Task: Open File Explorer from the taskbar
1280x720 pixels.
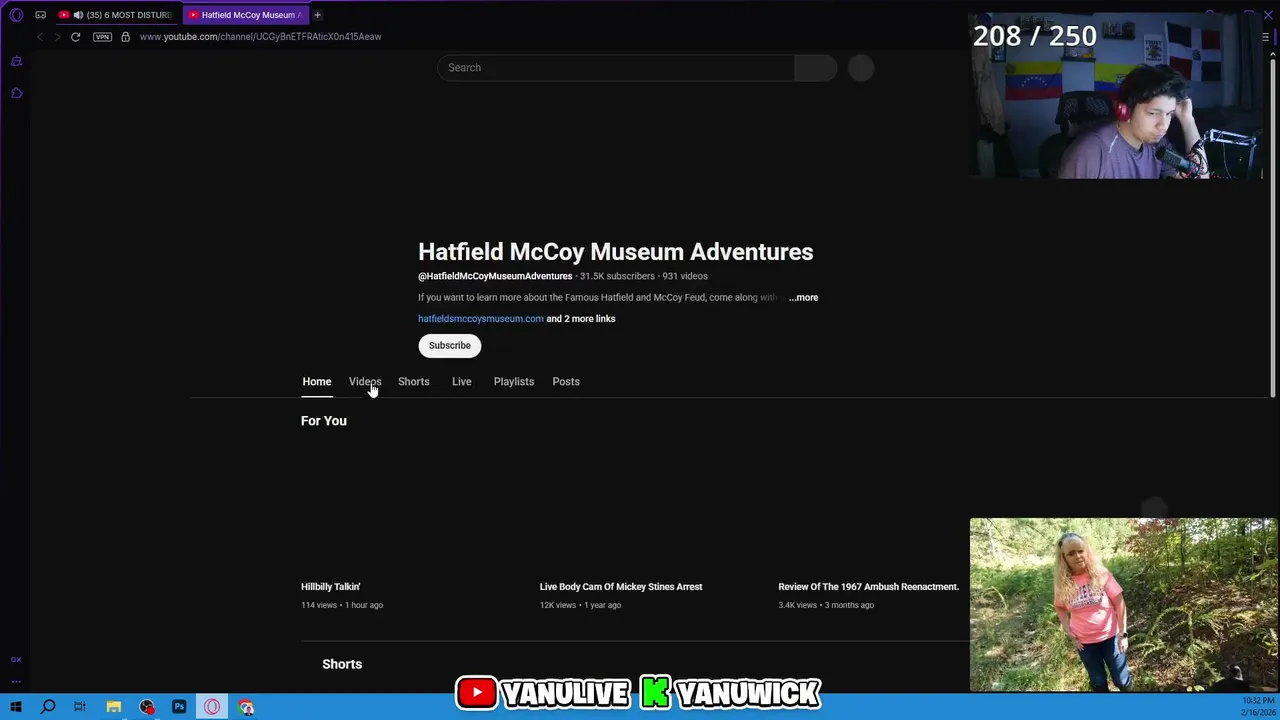Action: (113, 707)
